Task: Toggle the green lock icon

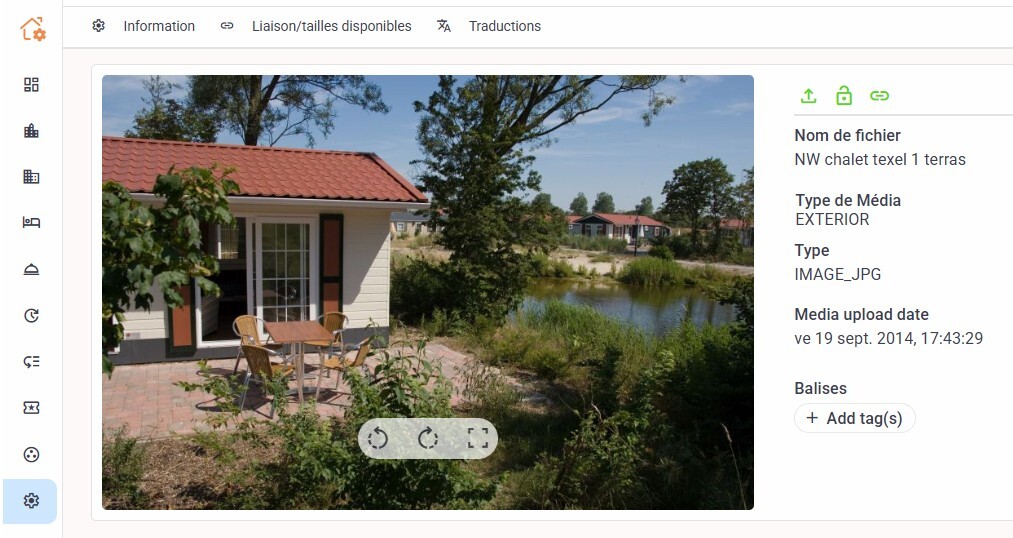Action: click(844, 96)
